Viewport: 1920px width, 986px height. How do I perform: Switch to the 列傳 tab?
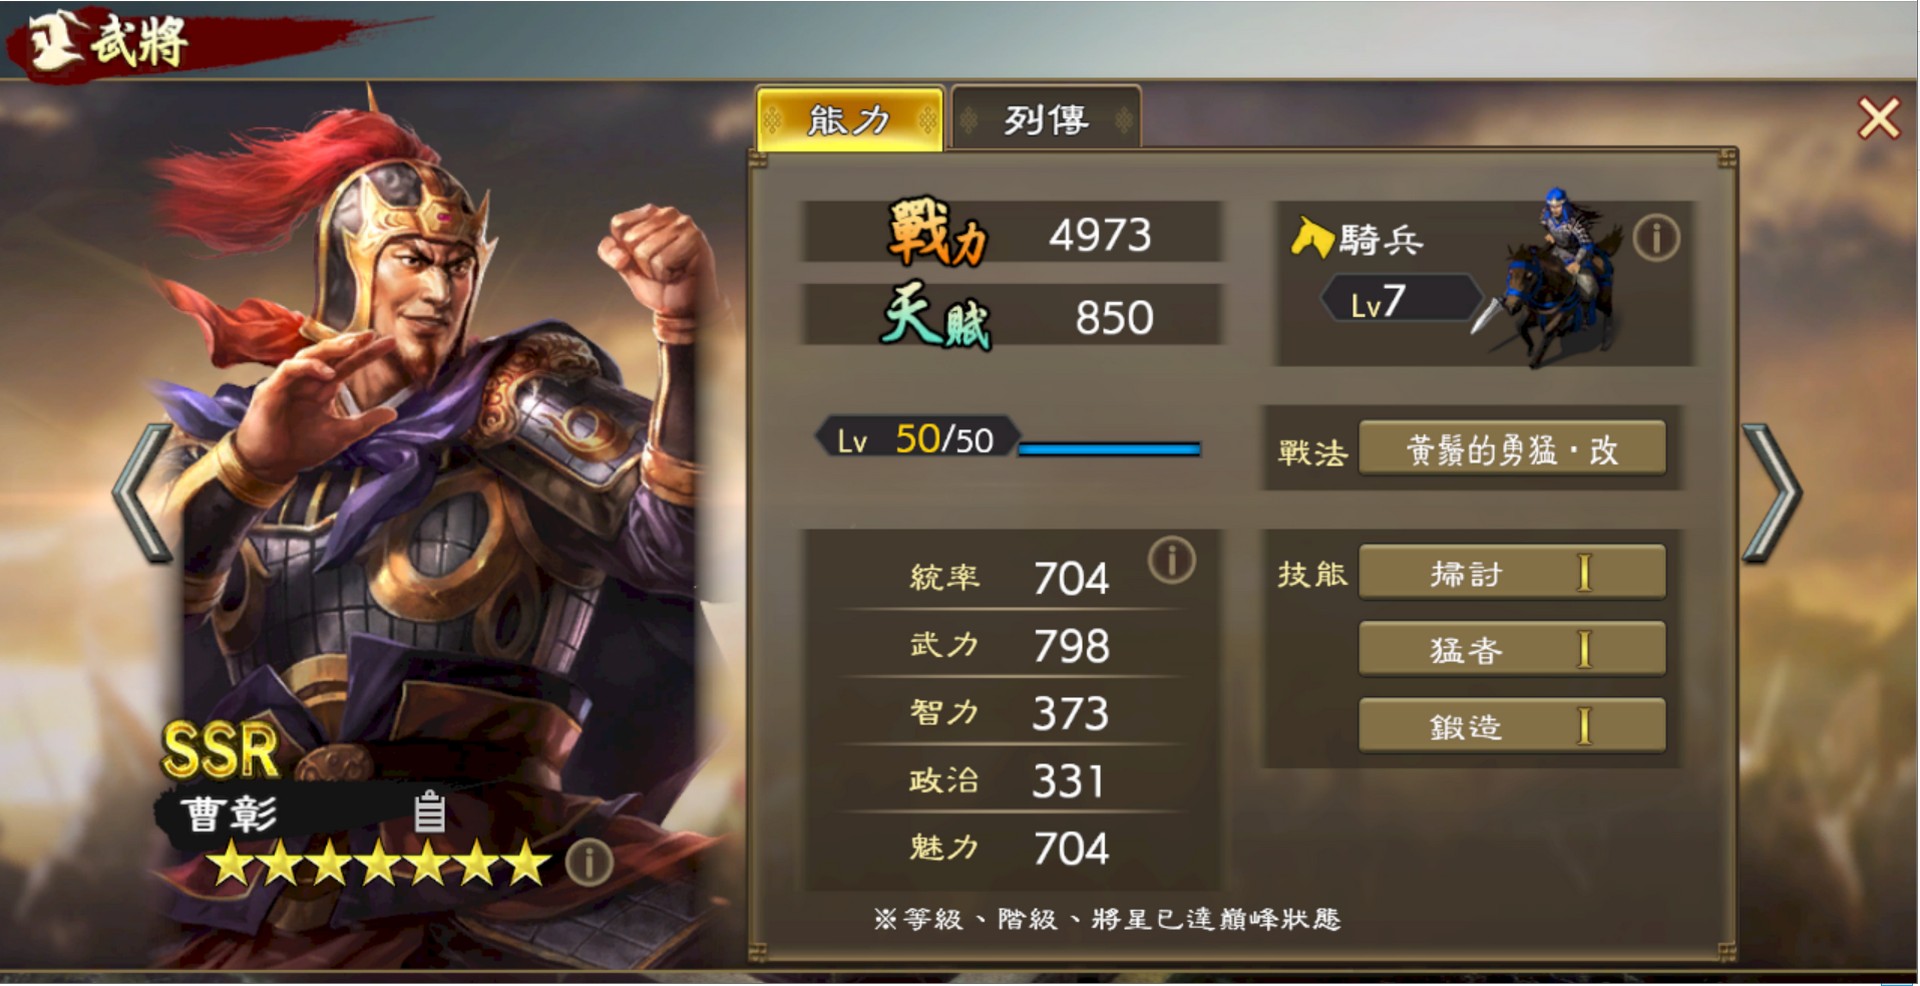point(1046,120)
